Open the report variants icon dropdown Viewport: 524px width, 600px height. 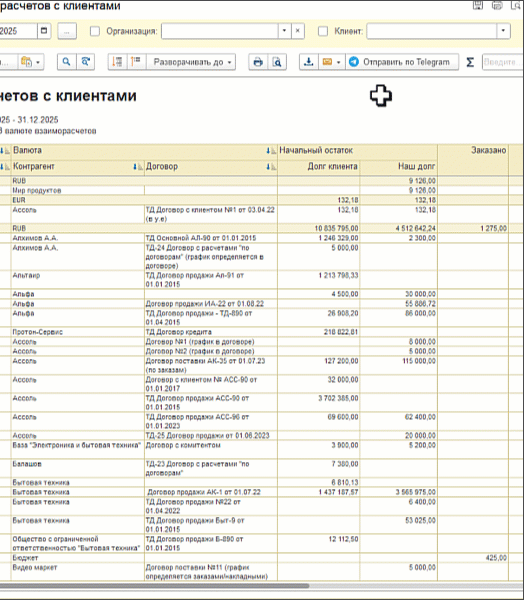[x=31, y=62]
